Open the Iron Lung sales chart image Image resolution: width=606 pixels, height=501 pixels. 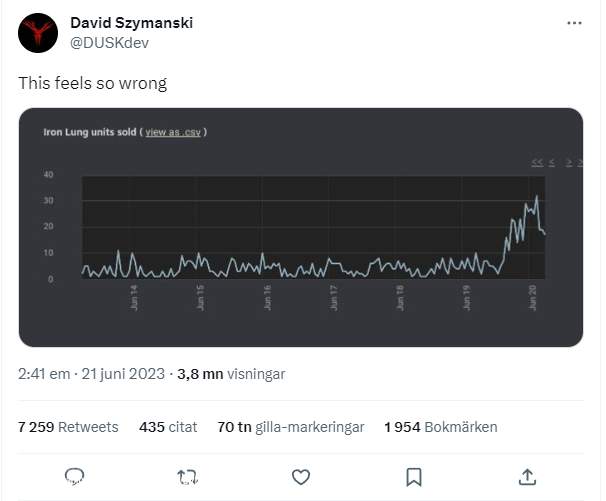click(301, 240)
